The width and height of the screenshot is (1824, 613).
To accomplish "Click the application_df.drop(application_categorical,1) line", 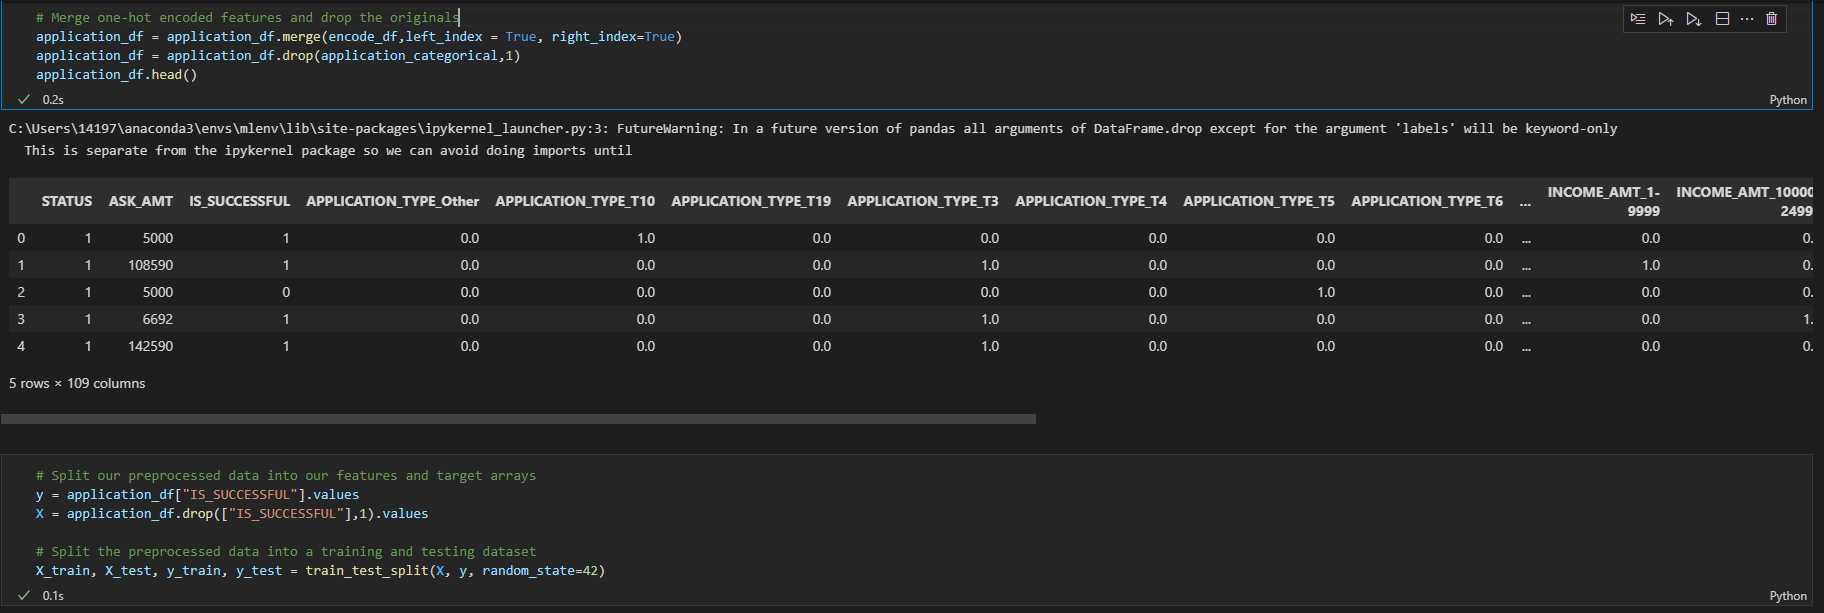I will [278, 56].
